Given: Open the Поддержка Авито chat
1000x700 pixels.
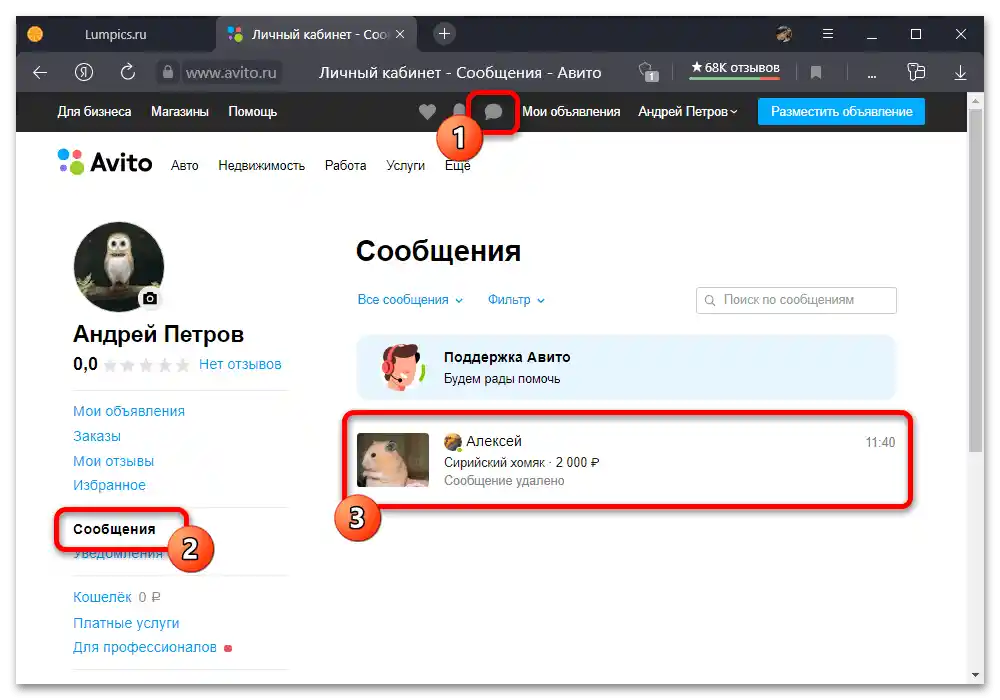Looking at the screenshot, I should [626, 368].
